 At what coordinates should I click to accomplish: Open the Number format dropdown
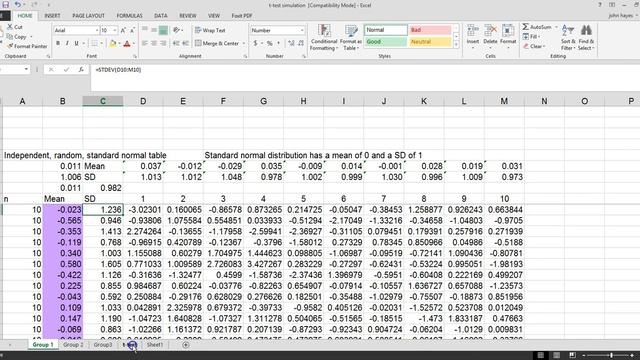[x=302, y=31]
